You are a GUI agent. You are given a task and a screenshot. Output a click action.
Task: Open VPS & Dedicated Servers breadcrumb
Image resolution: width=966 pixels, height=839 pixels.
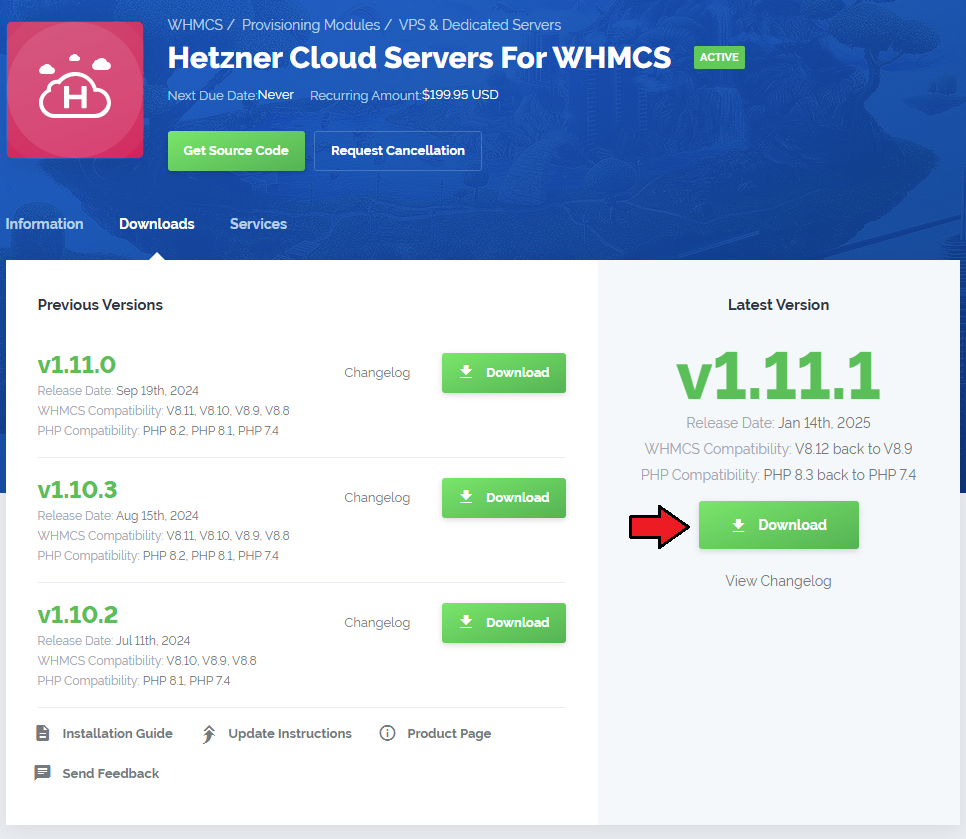pyautogui.click(x=479, y=25)
